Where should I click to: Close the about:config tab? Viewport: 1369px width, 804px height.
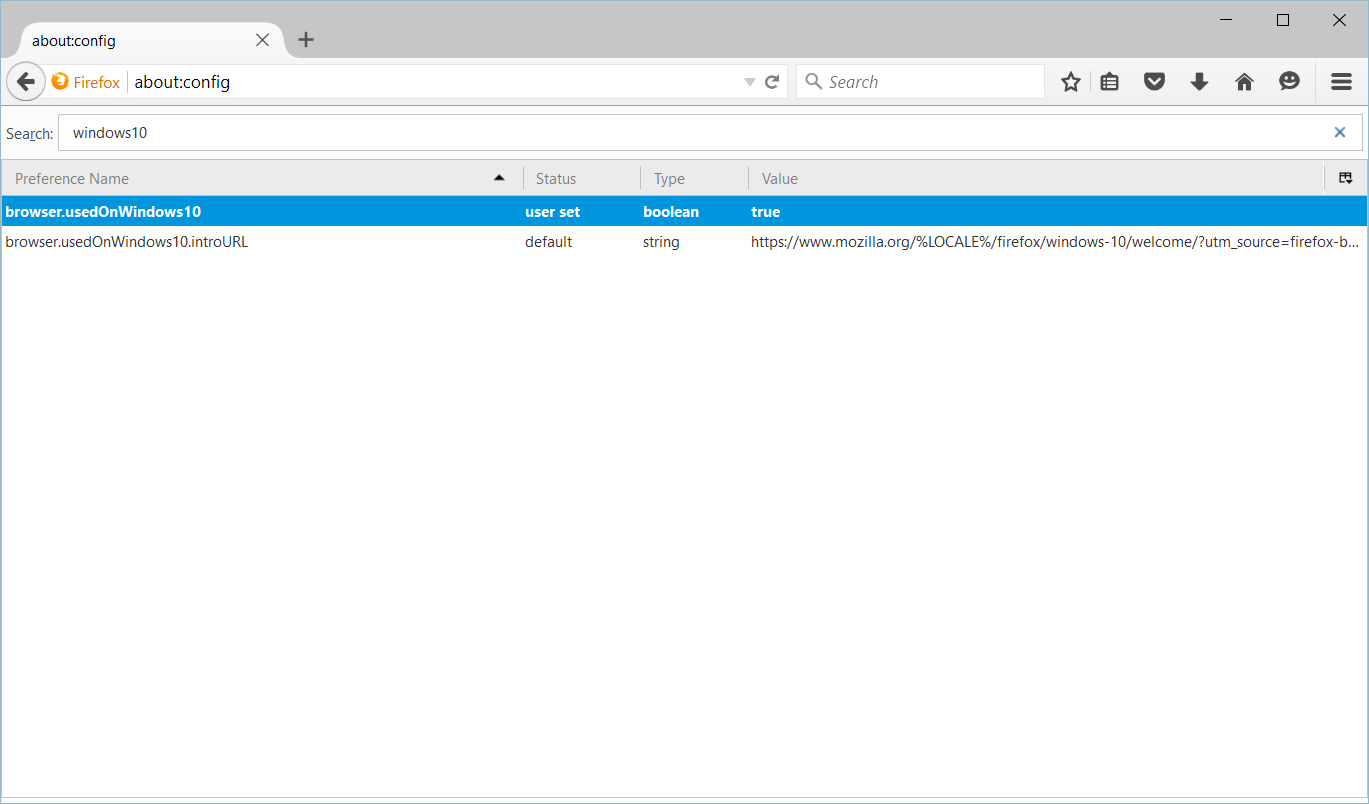point(262,40)
